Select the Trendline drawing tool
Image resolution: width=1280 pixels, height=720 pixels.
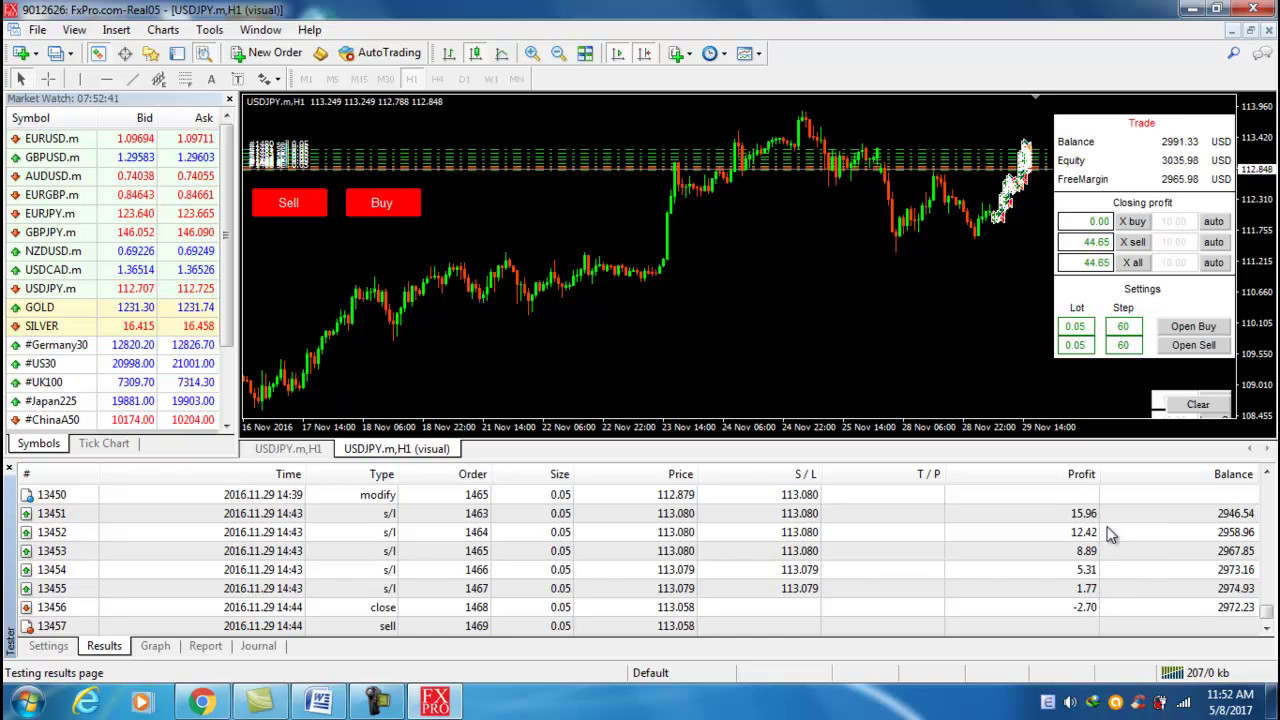pos(132,79)
